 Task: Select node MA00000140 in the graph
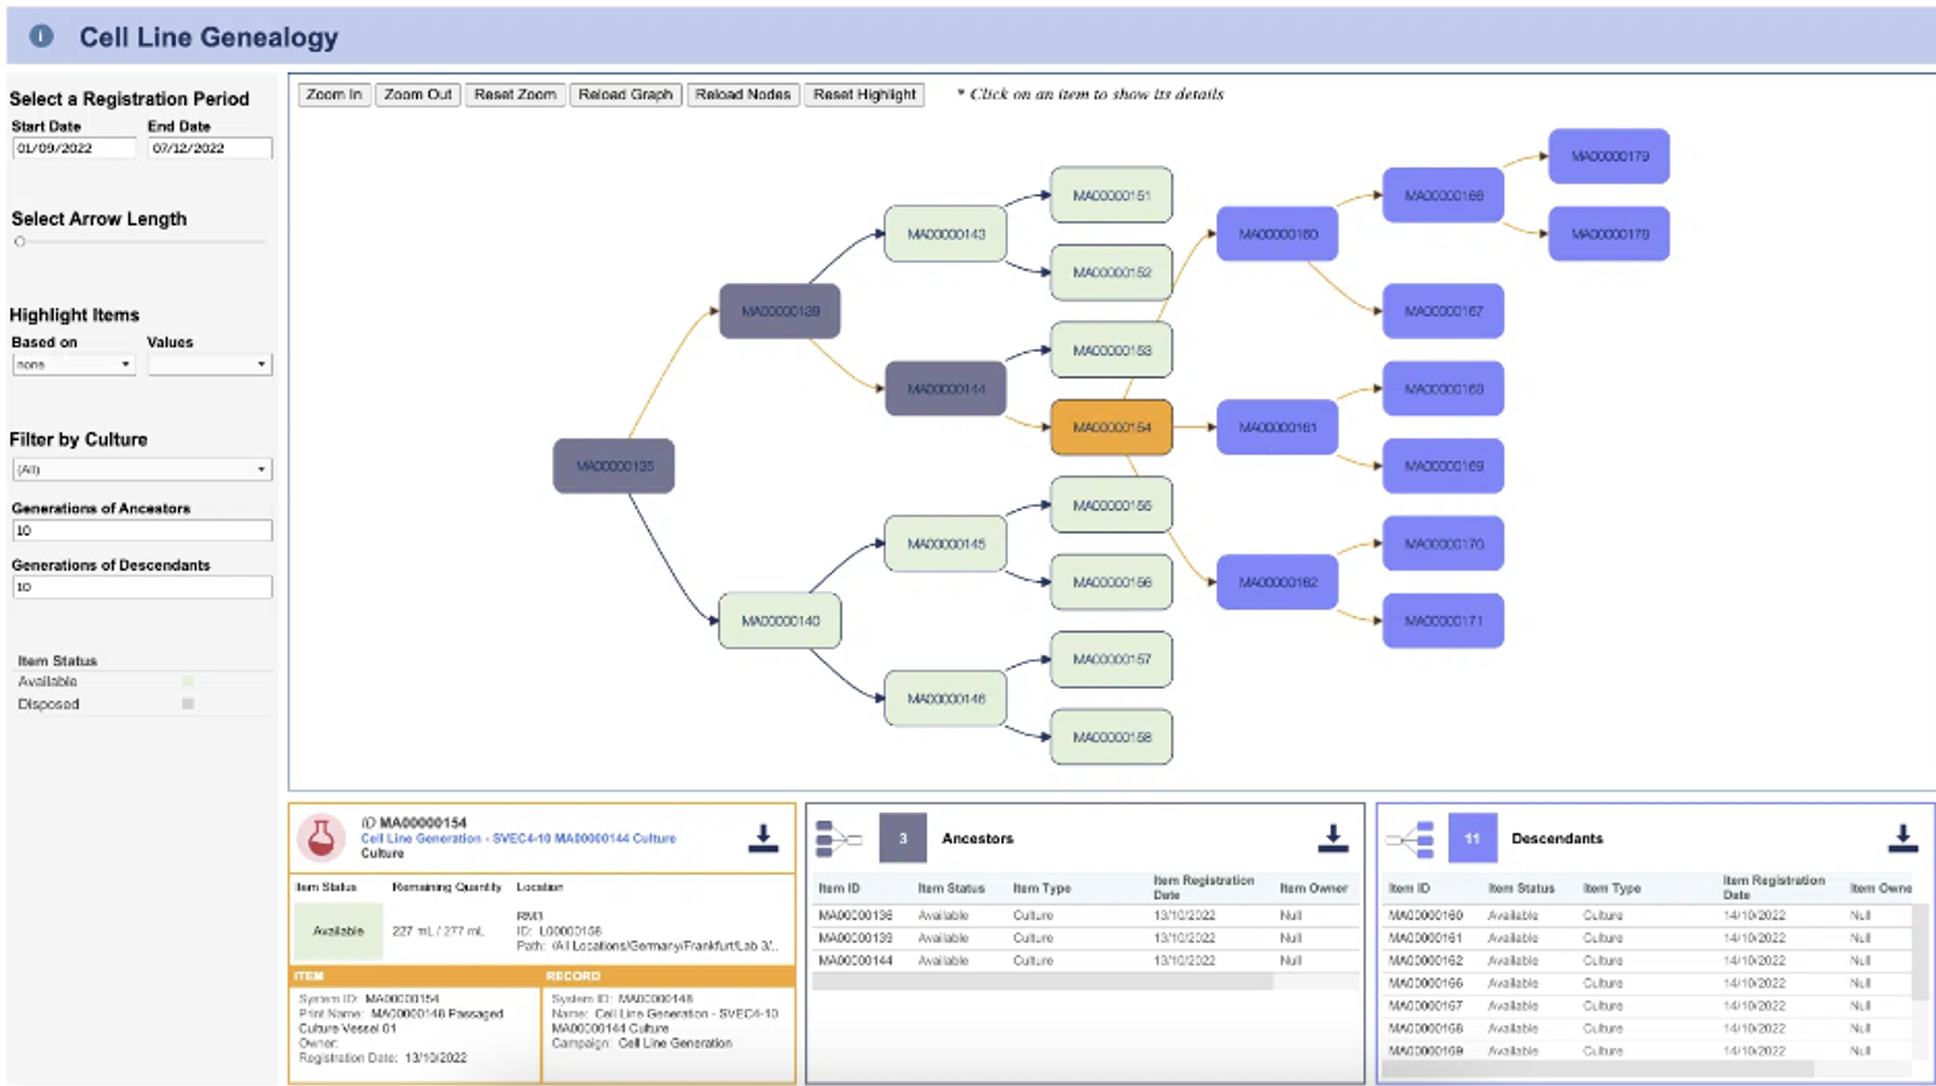tap(780, 621)
